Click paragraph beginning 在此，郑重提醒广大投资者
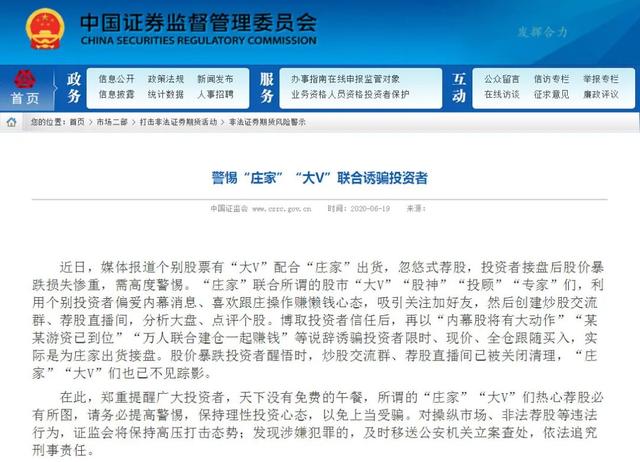 (x=318, y=424)
